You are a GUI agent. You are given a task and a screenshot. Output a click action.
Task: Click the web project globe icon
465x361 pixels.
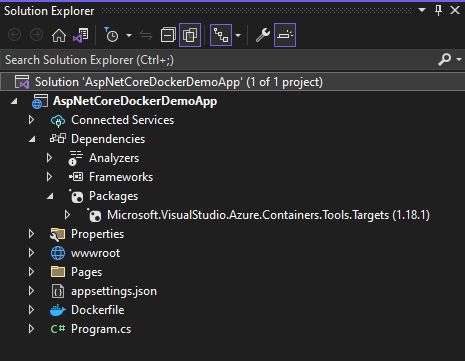(39, 101)
